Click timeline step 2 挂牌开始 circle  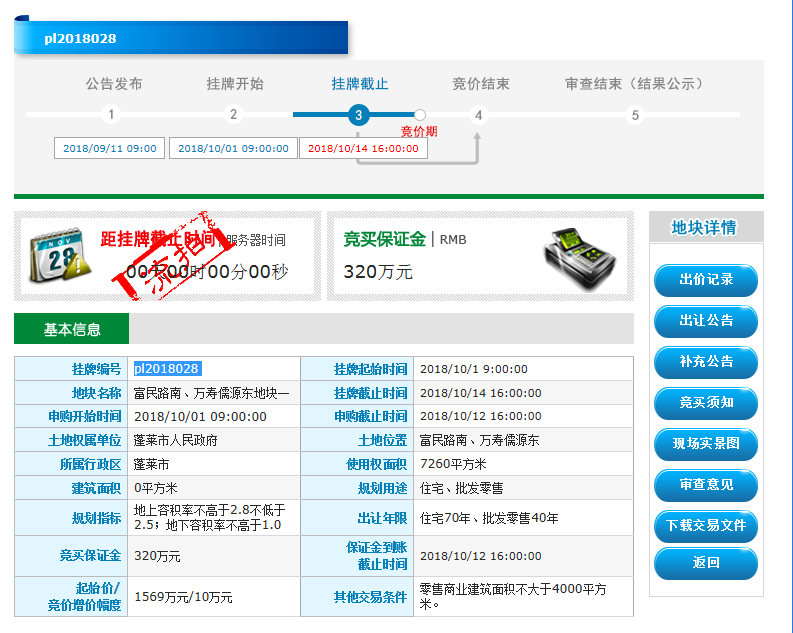233,115
